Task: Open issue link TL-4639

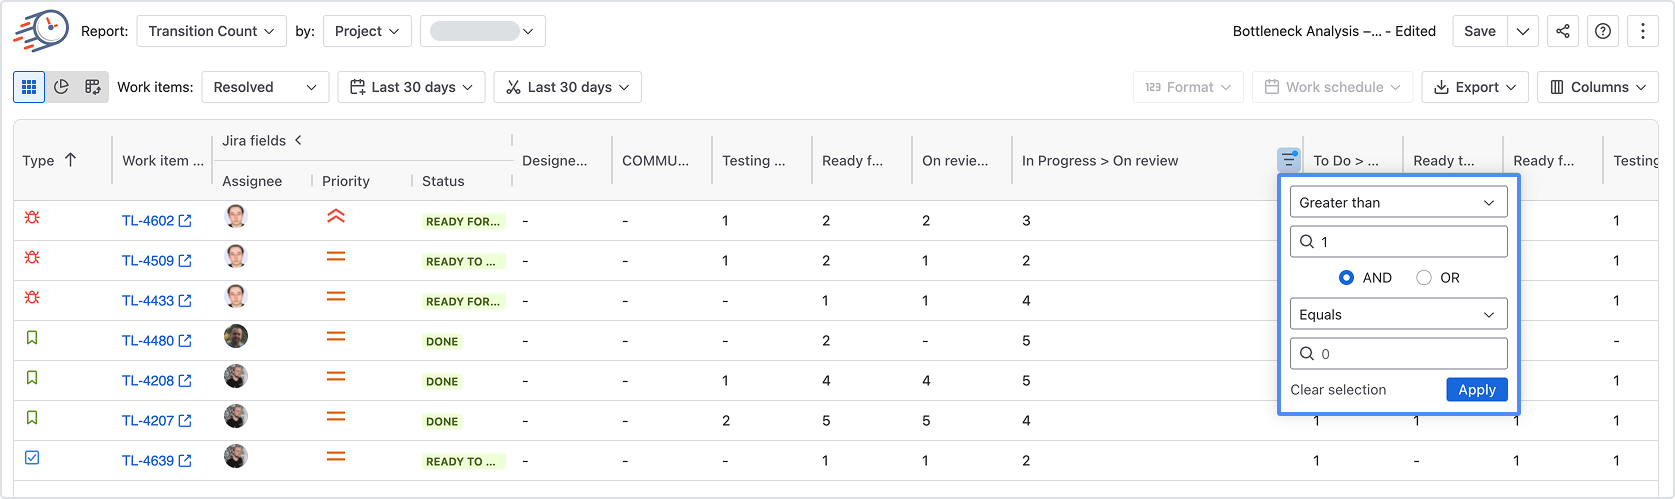Action: [x=148, y=461]
